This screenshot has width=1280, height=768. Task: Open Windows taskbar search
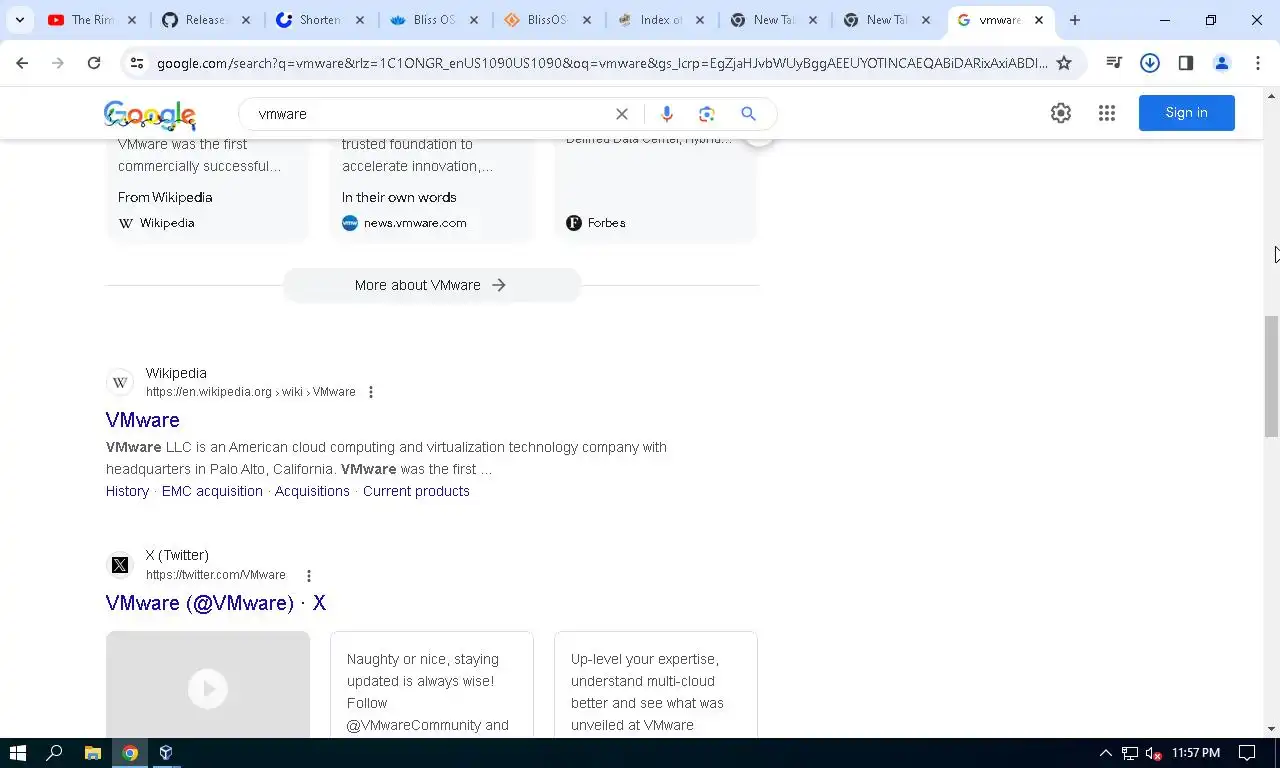click(x=55, y=753)
